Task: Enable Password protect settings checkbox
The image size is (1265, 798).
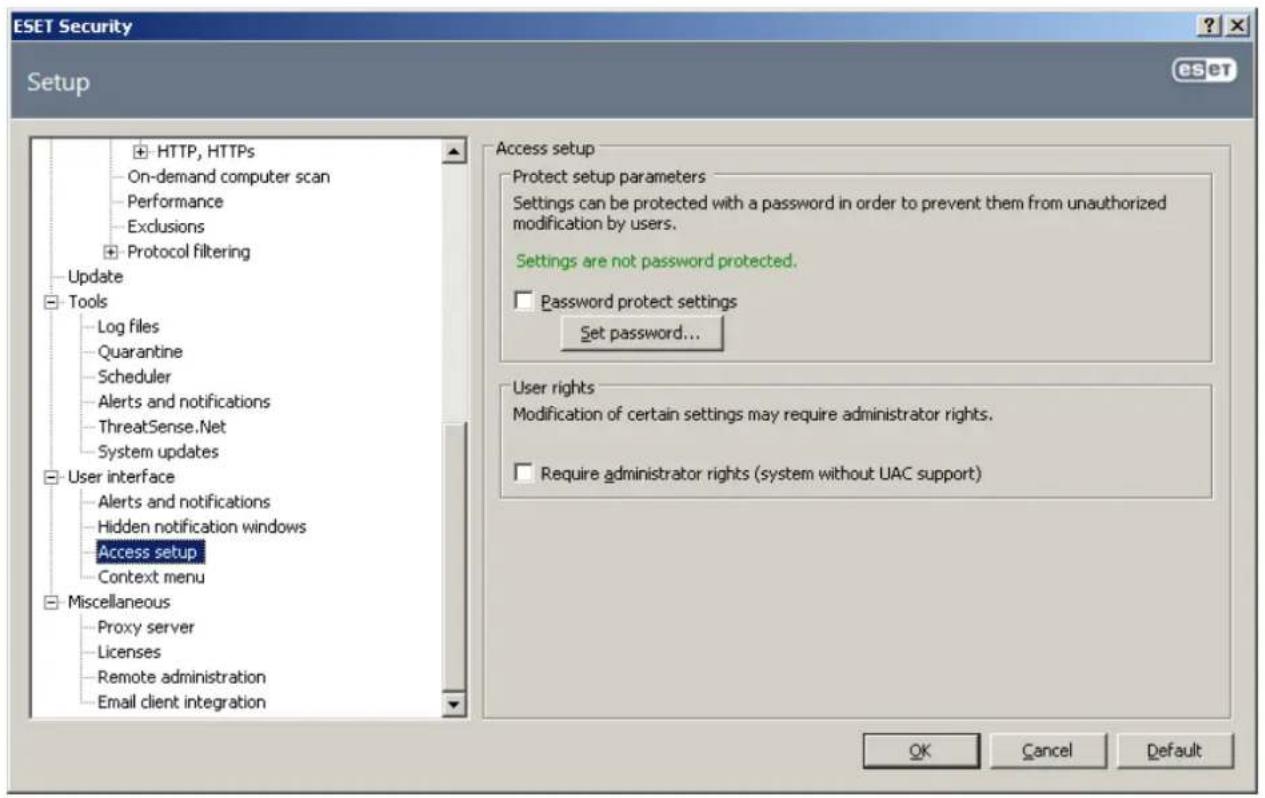Action: (x=524, y=301)
